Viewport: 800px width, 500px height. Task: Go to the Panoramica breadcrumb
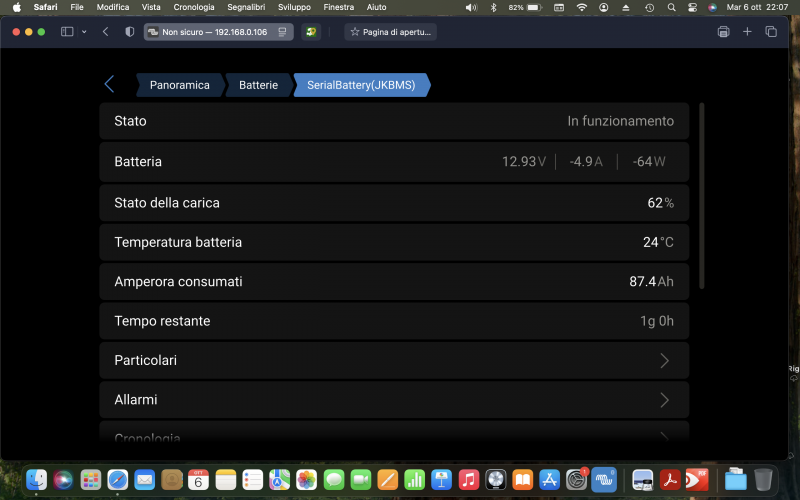coord(180,85)
